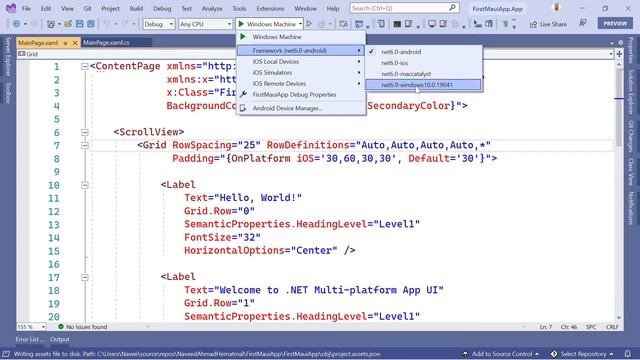This screenshot has height=360, width=640.
Task: Open the Output panel tab
Action: pos(60,339)
